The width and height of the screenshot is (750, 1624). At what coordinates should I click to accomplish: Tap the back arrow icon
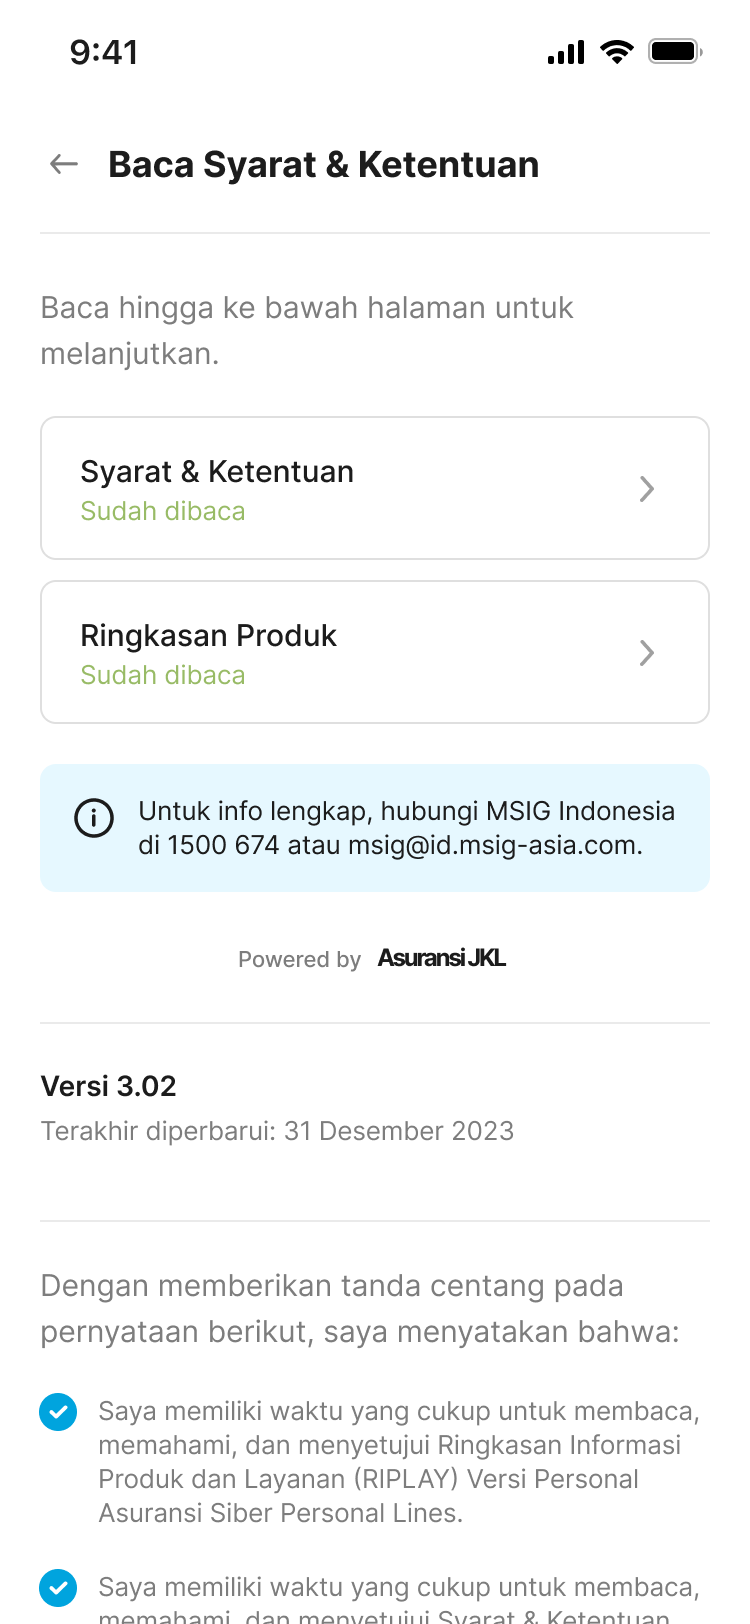pyautogui.click(x=64, y=164)
